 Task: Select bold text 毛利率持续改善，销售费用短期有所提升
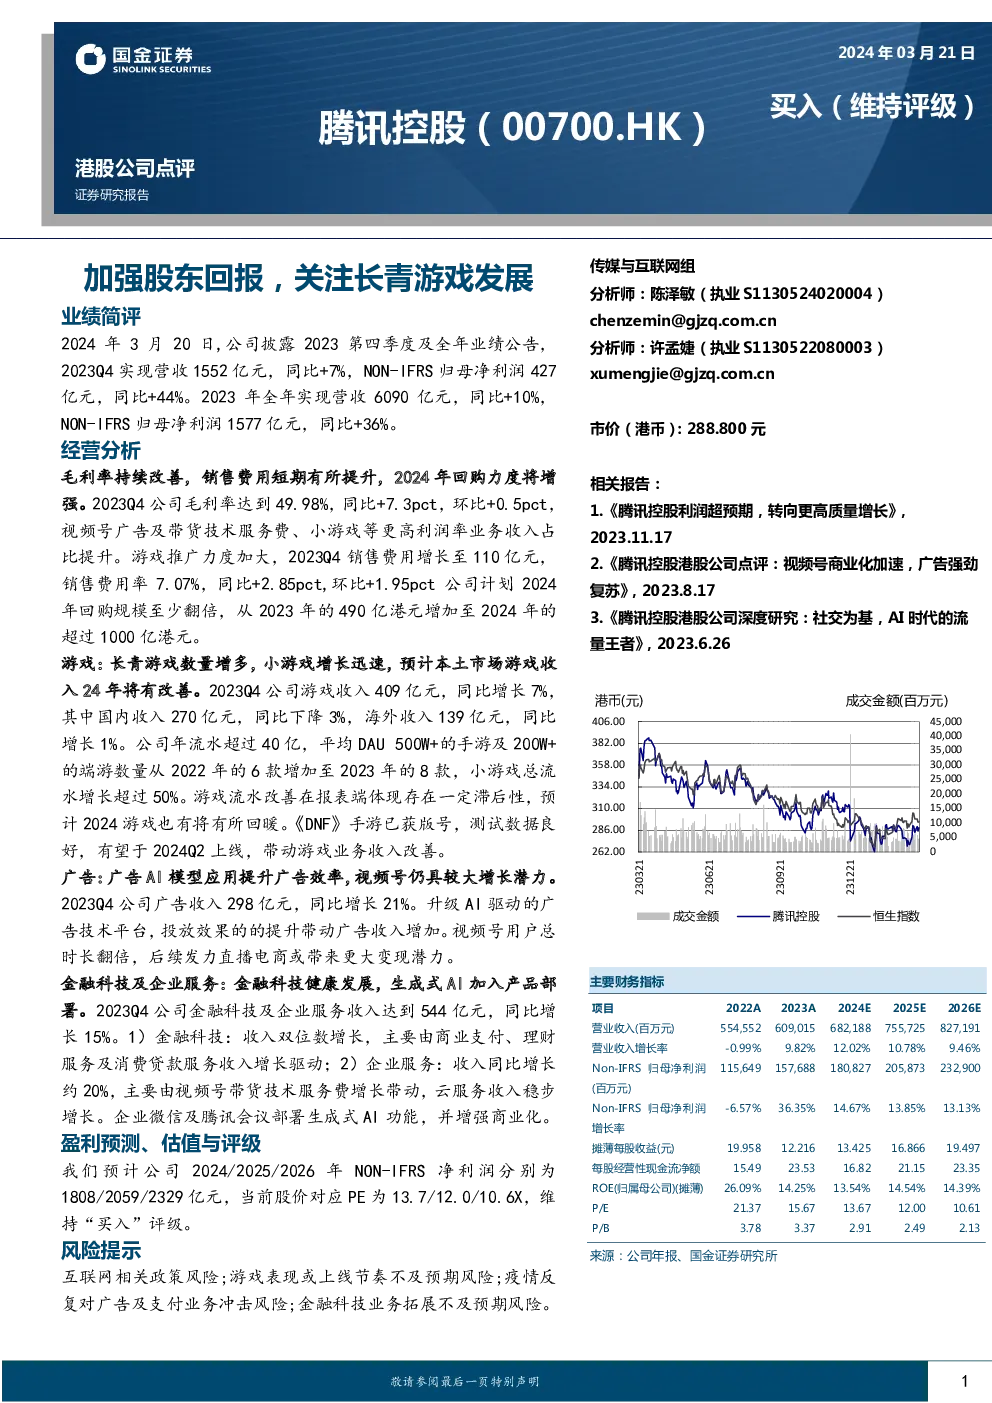tap(220, 477)
